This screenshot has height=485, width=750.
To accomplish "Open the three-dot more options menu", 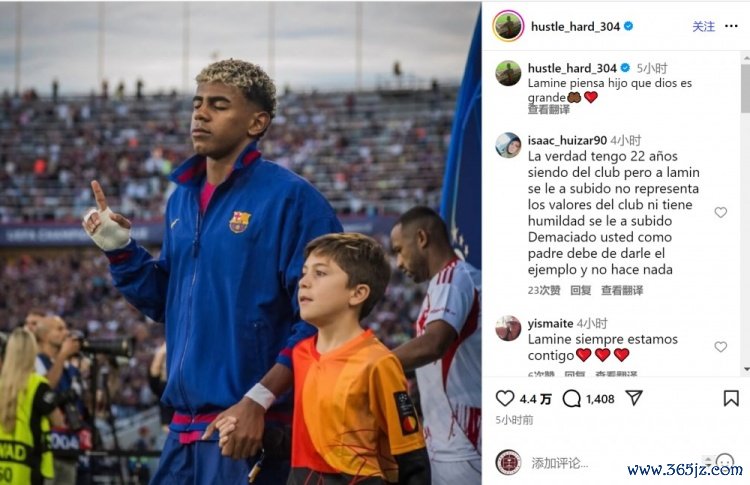I will pos(731,26).
